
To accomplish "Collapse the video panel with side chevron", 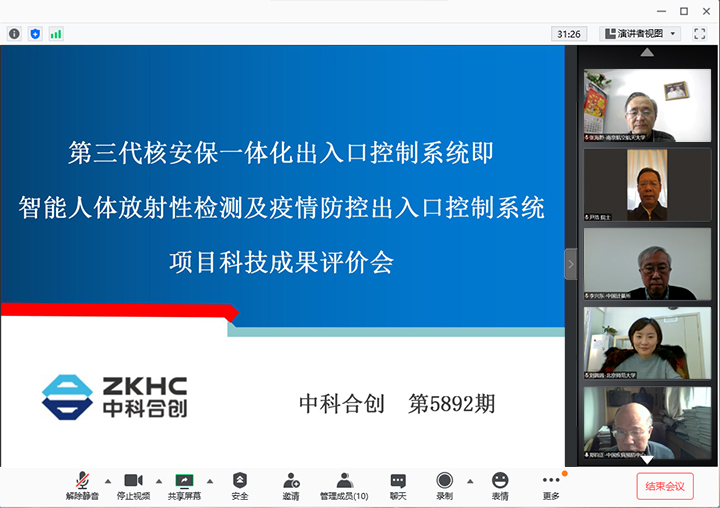I will pyautogui.click(x=571, y=264).
